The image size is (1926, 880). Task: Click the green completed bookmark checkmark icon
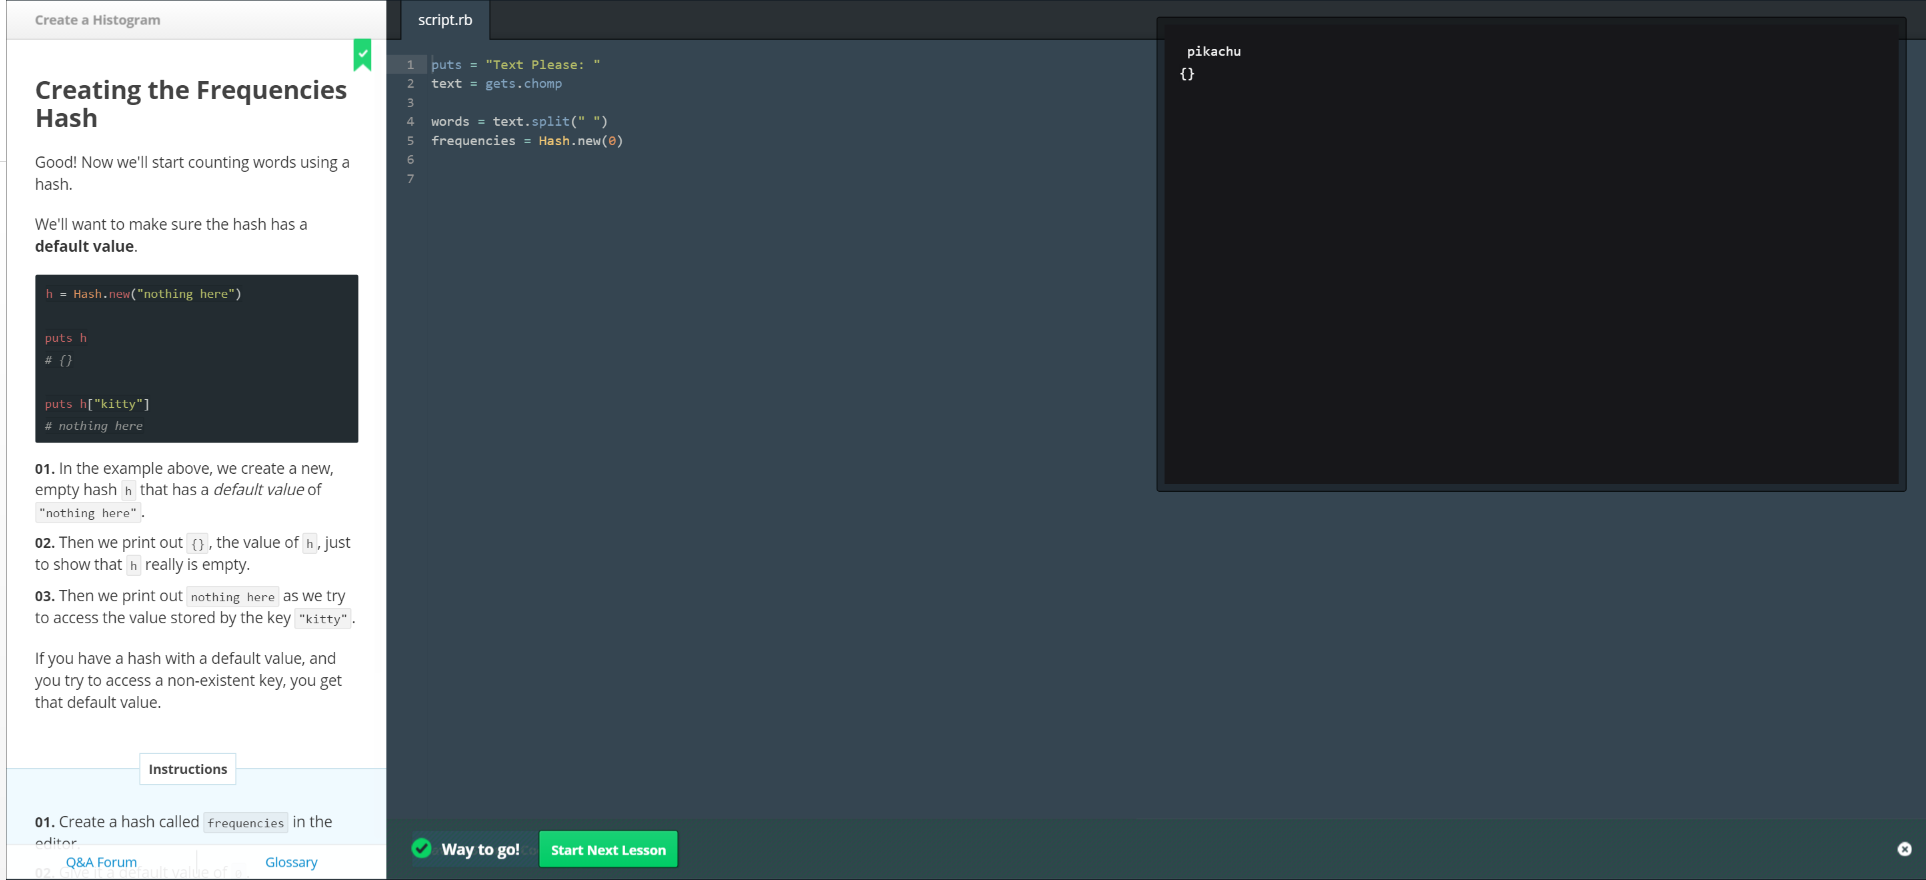[362, 54]
